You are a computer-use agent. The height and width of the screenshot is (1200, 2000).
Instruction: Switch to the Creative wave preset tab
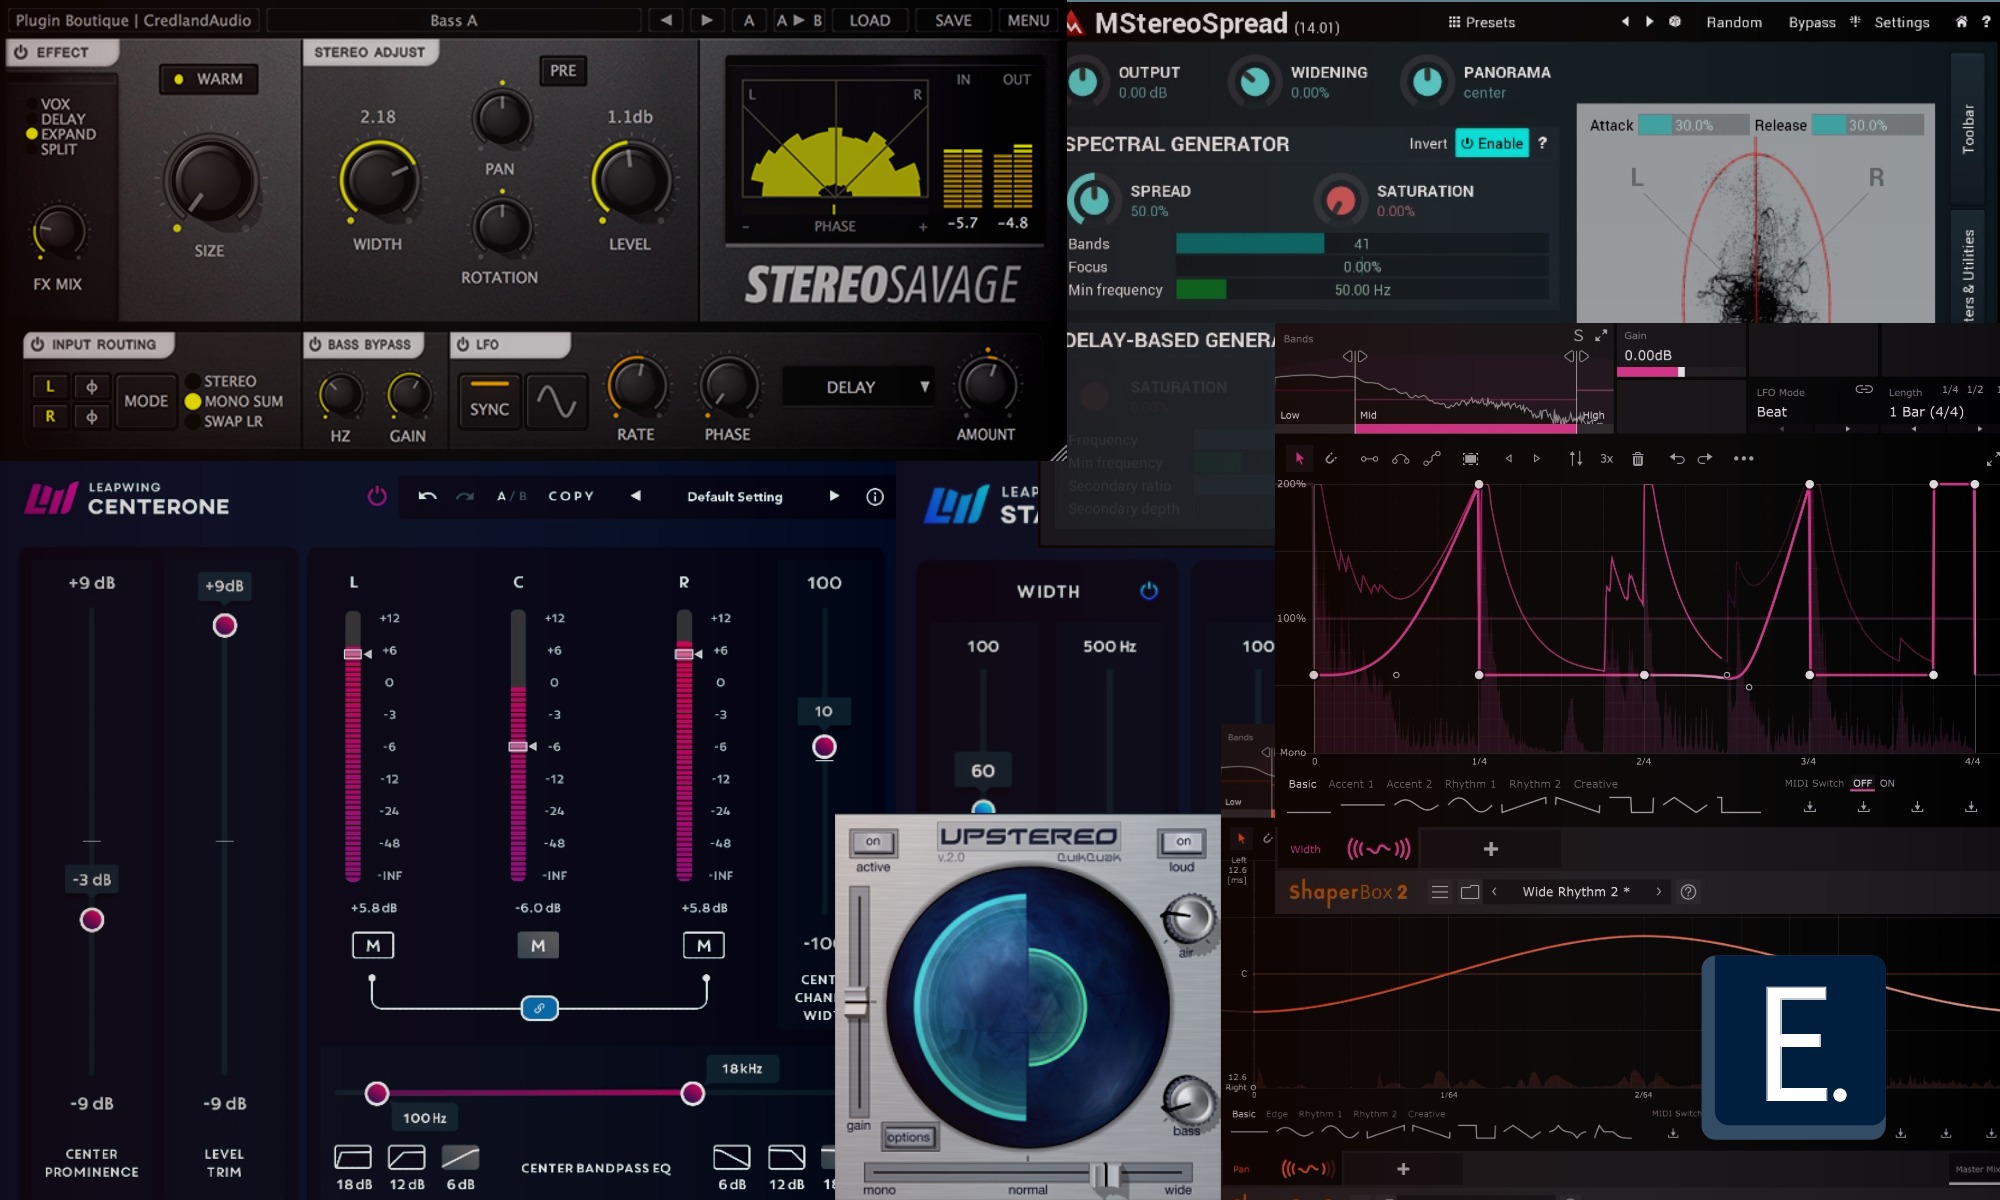[x=1595, y=784]
